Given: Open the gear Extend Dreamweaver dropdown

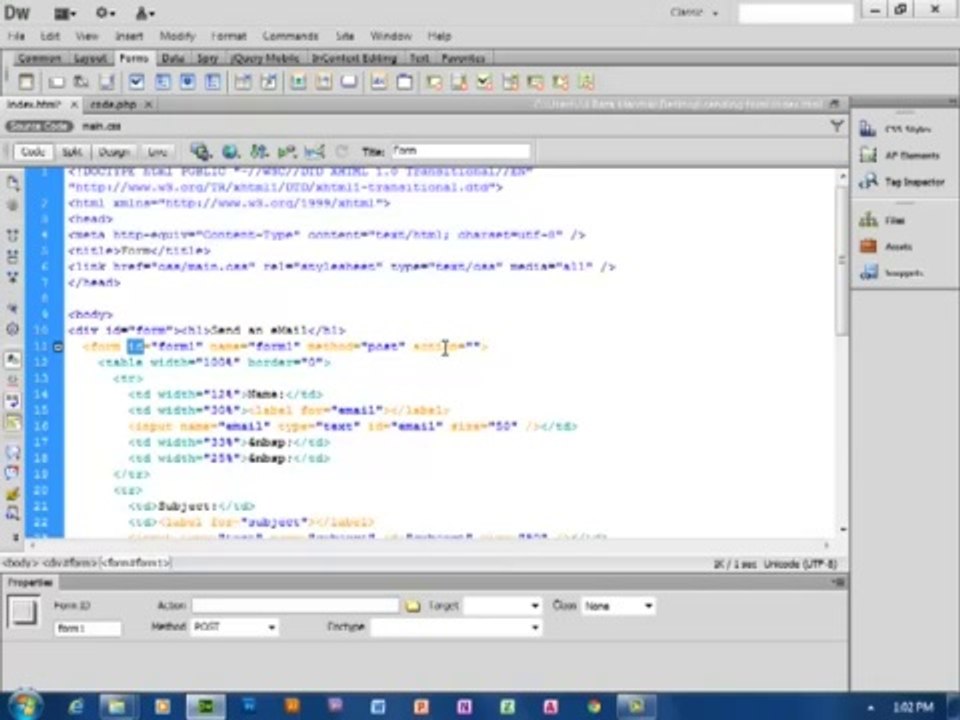Looking at the screenshot, I should click(105, 13).
